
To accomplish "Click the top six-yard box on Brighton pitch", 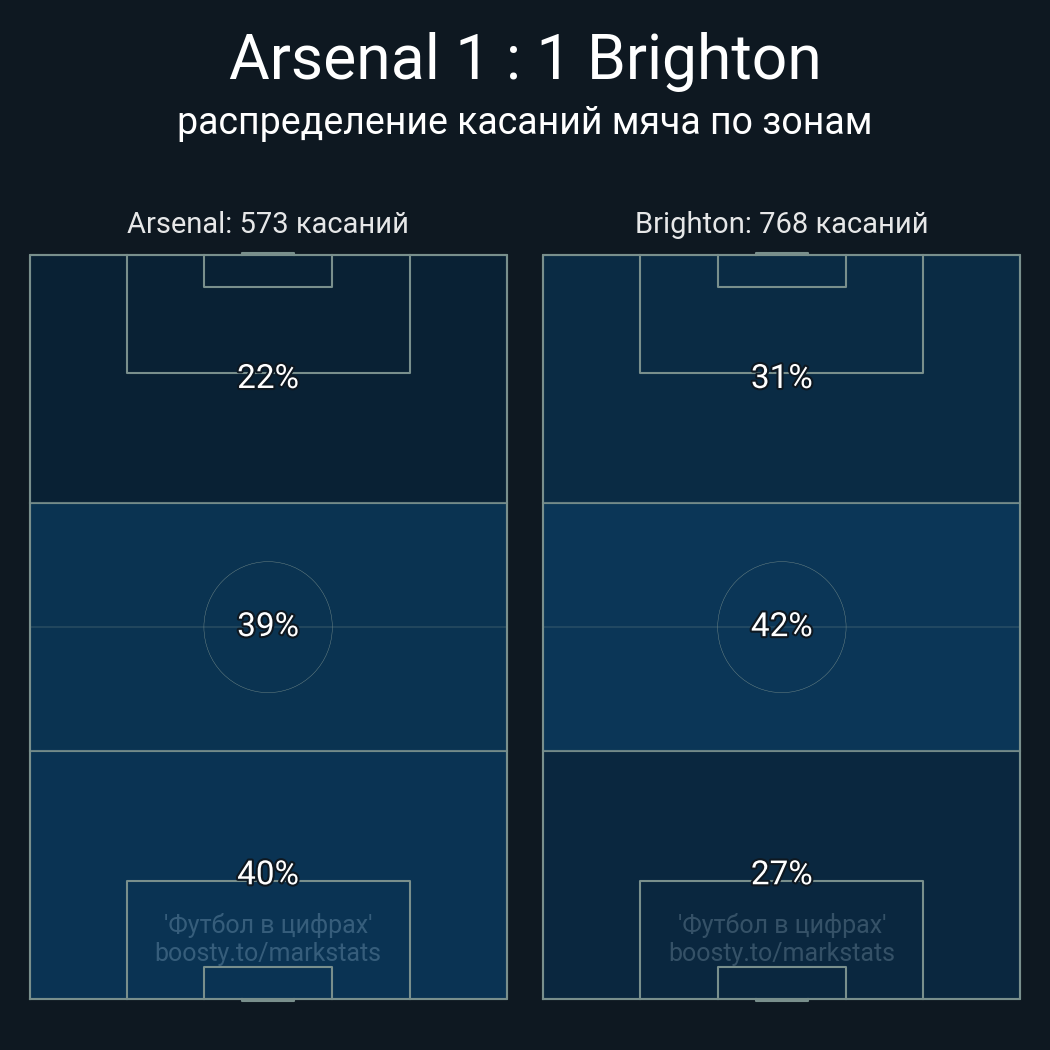I will 781,271.
